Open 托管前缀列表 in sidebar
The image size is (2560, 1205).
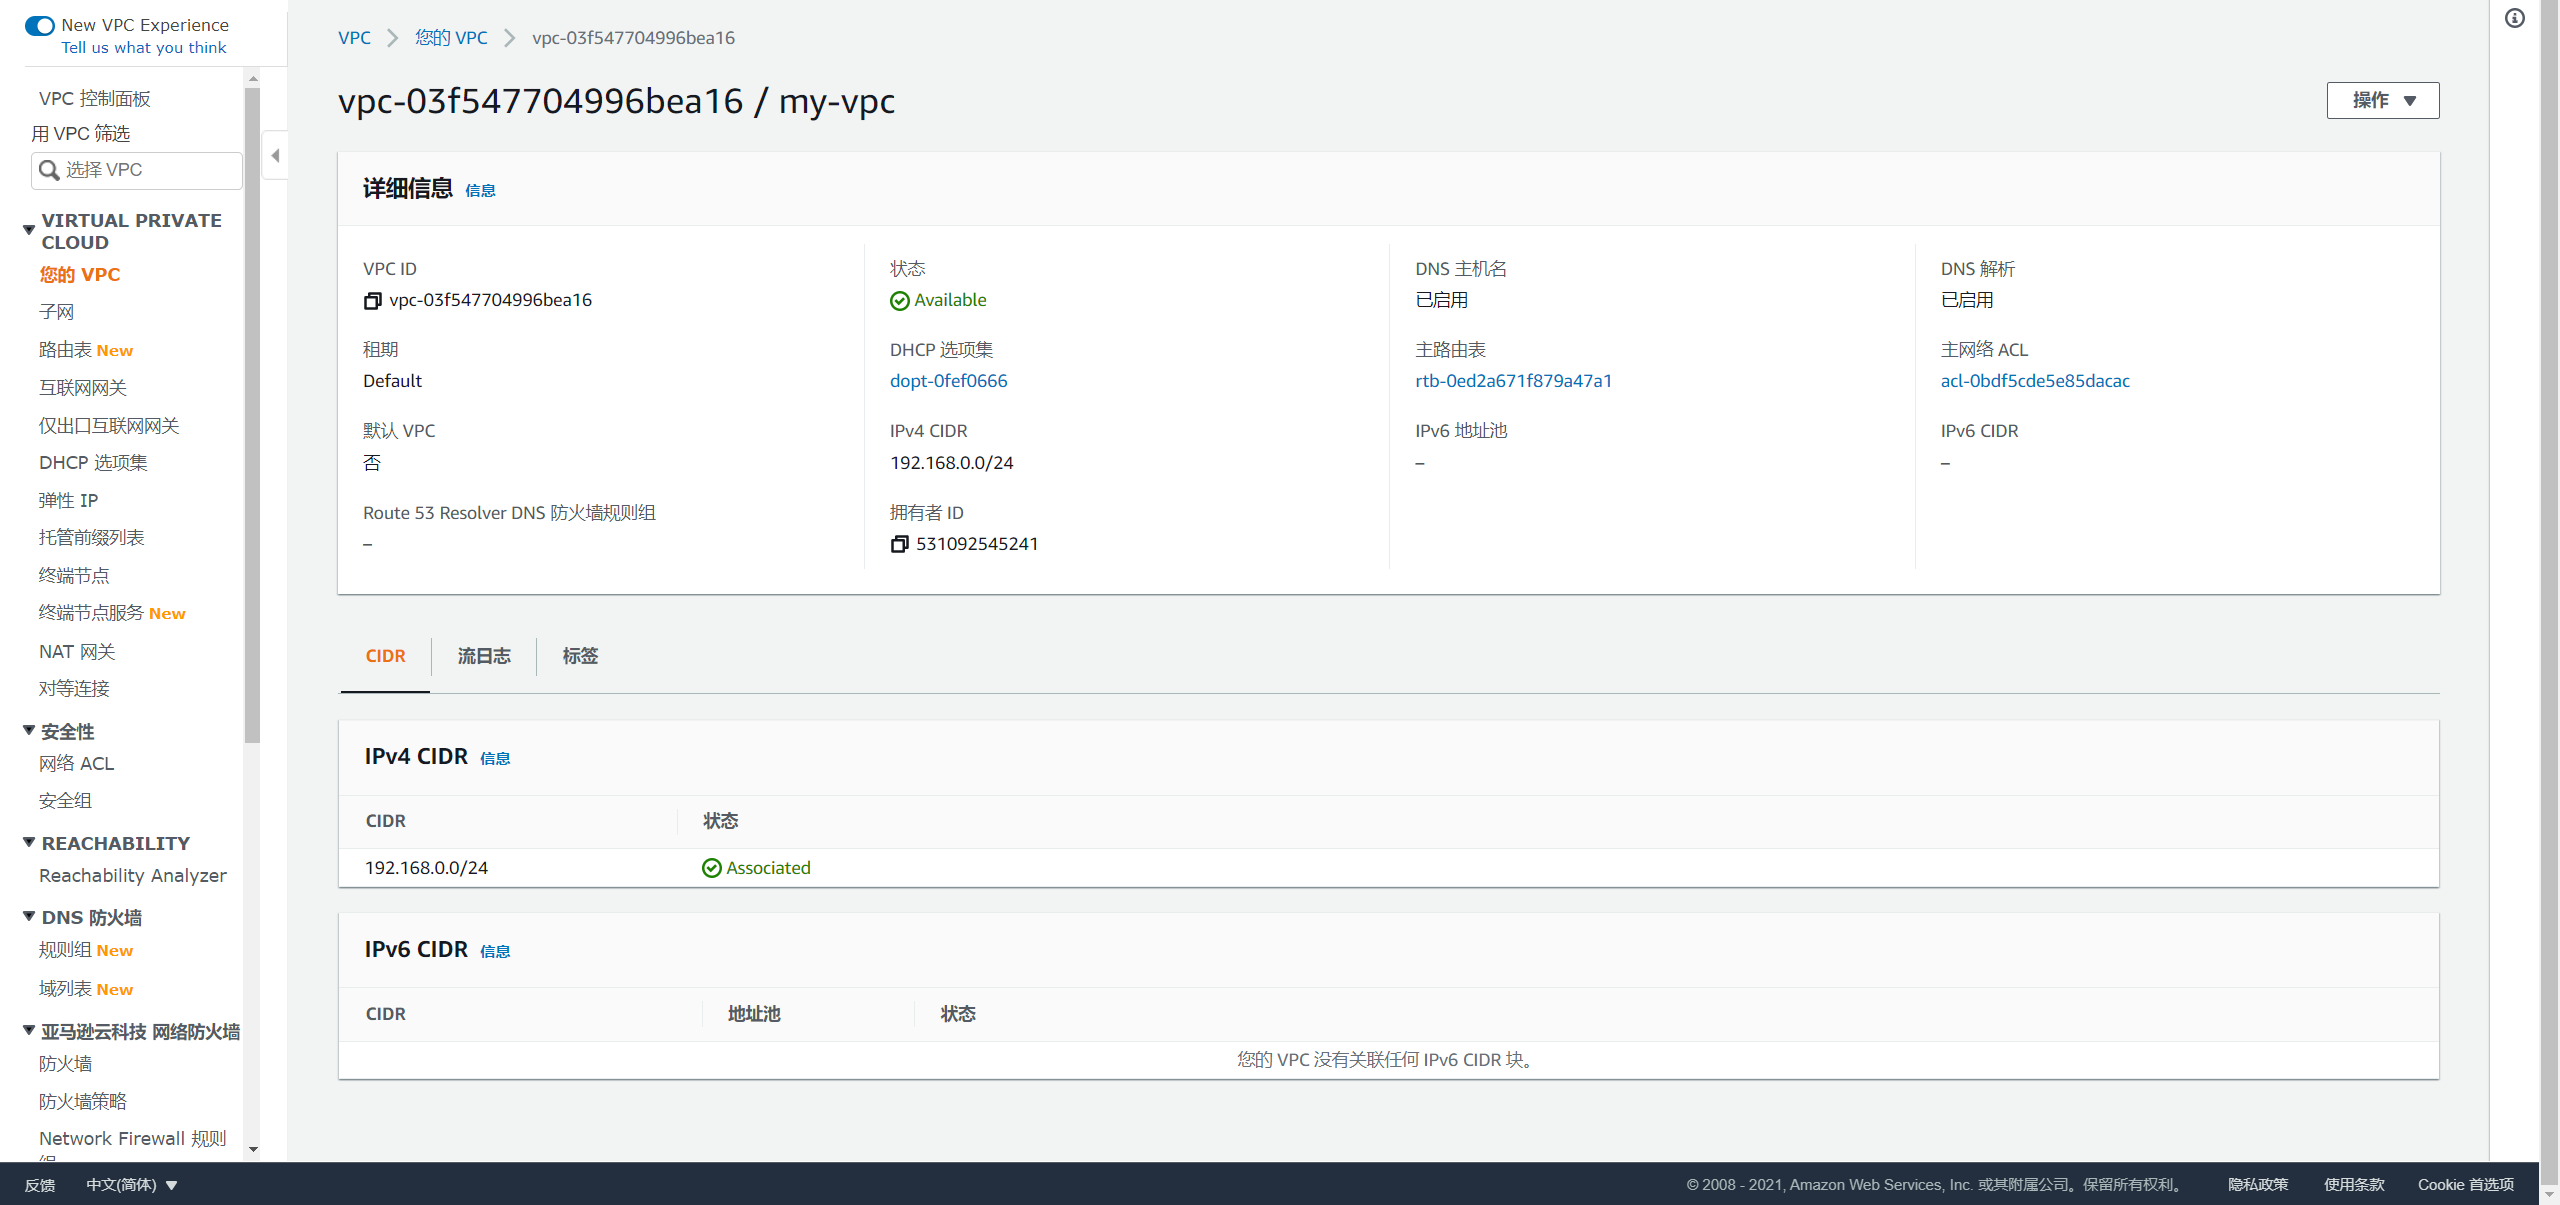[x=92, y=538]
